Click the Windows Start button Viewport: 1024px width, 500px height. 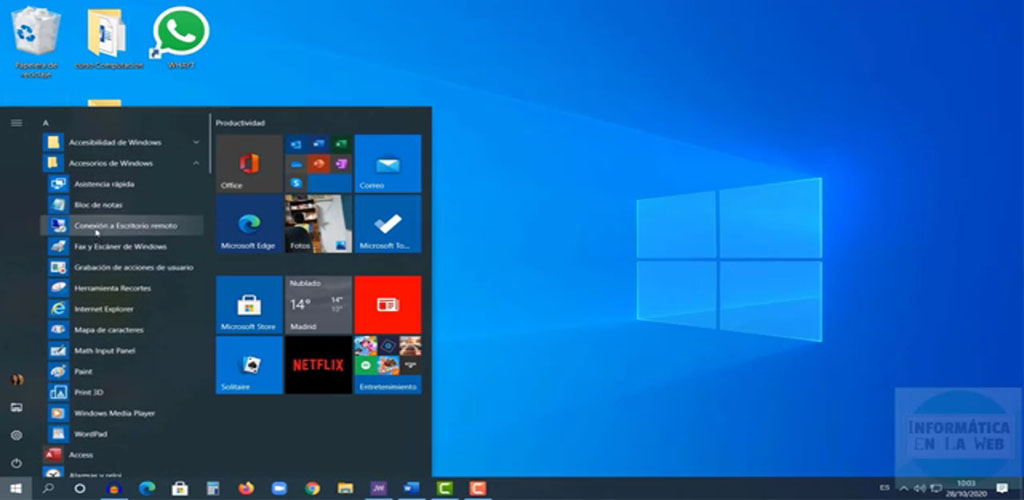click(x=16, y=488)
